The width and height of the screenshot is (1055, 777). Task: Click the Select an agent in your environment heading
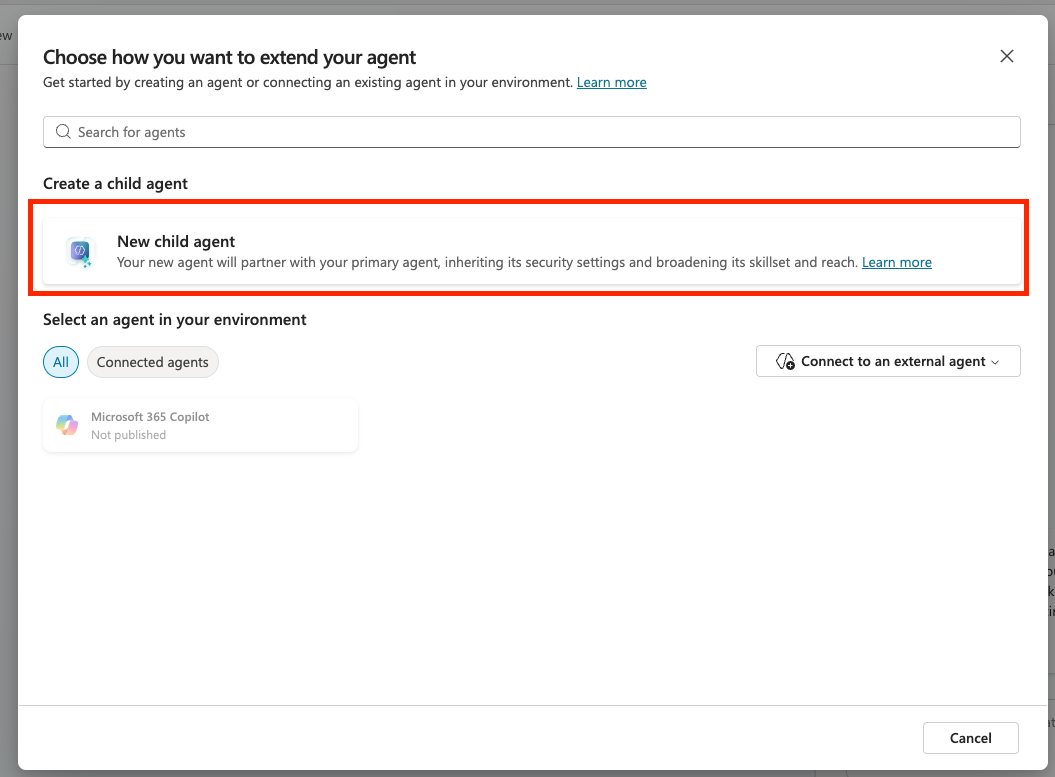click(174, 319)
